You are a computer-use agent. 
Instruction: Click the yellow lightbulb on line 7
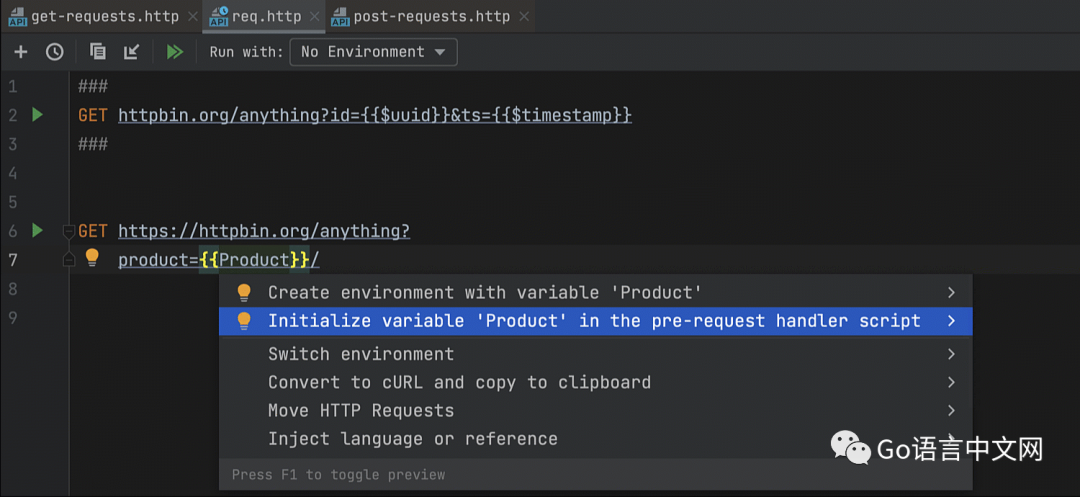(92, 258)
